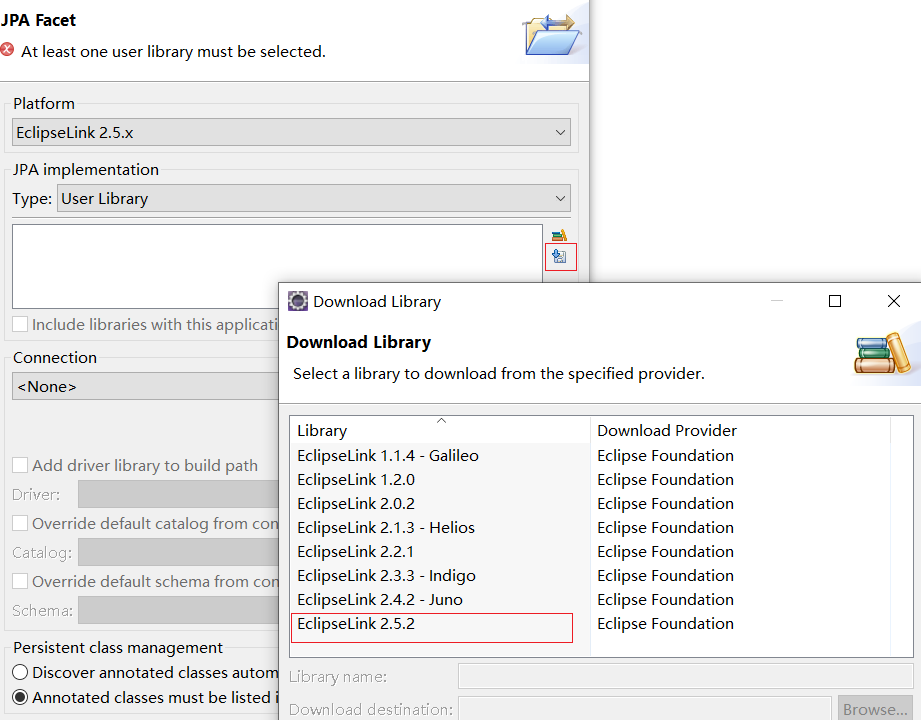Click the Download Library window title icon

(298, 301)
